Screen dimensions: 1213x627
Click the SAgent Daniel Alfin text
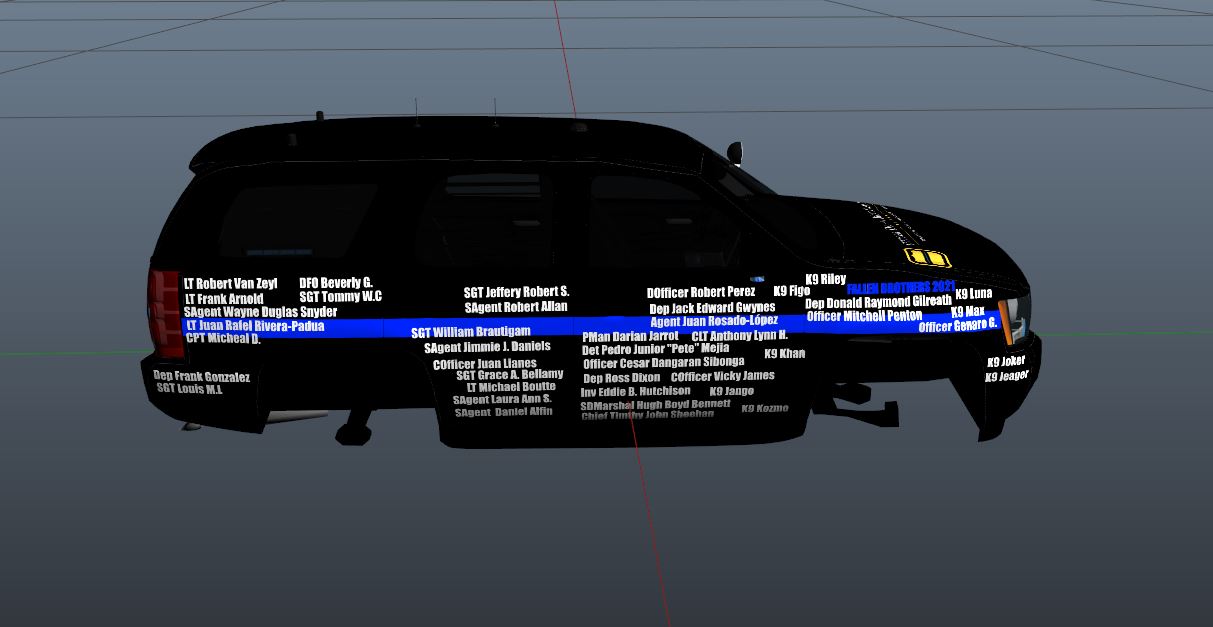pyautogui.click(x=503, y=412)
